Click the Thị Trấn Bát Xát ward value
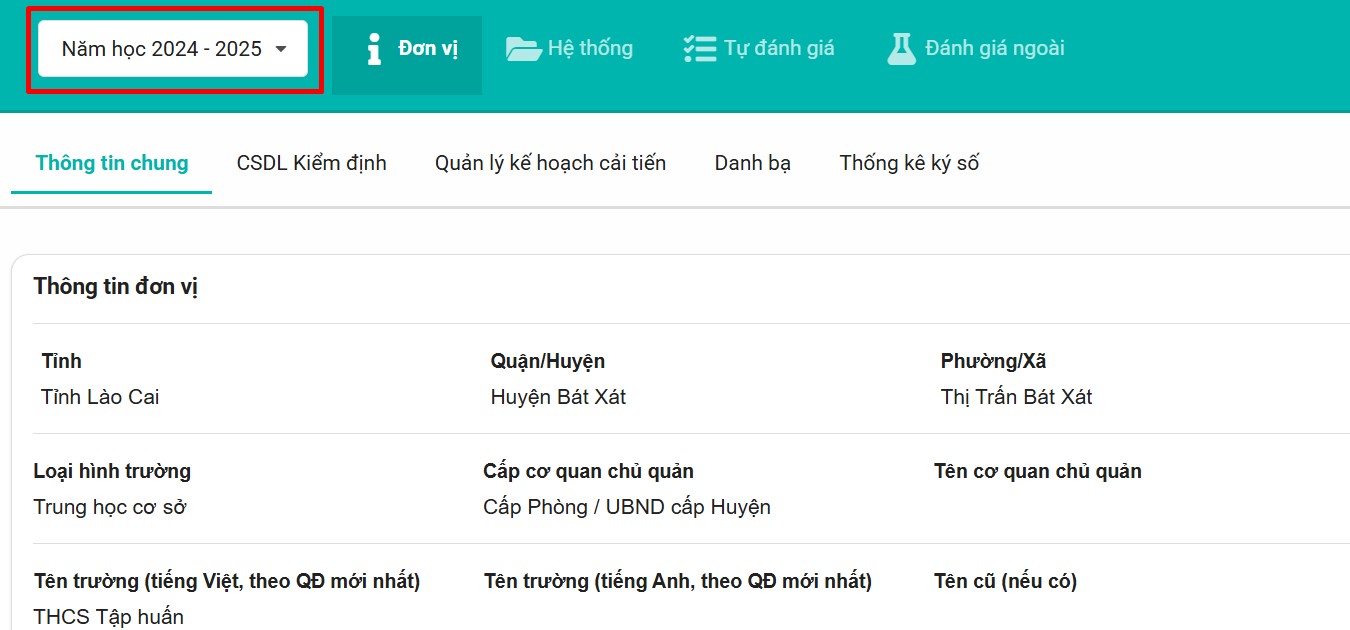 [x=1016, y=397]
